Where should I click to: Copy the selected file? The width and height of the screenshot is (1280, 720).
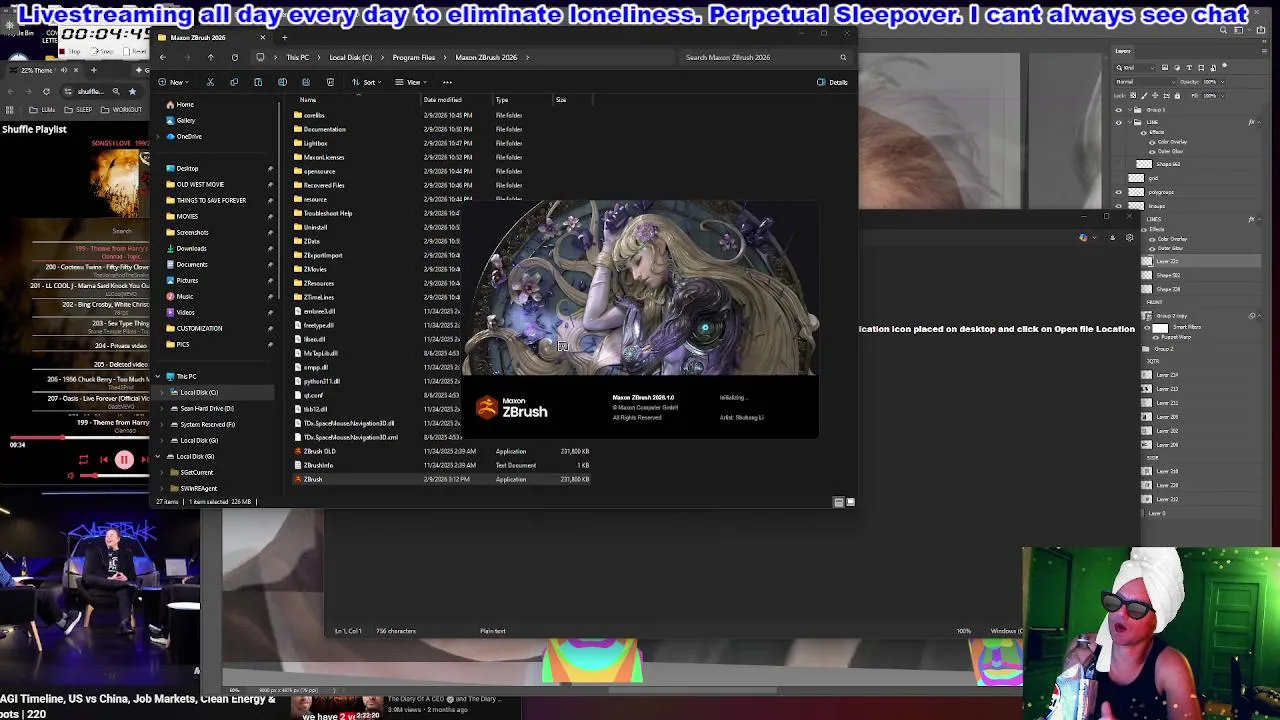pos(234,82)
